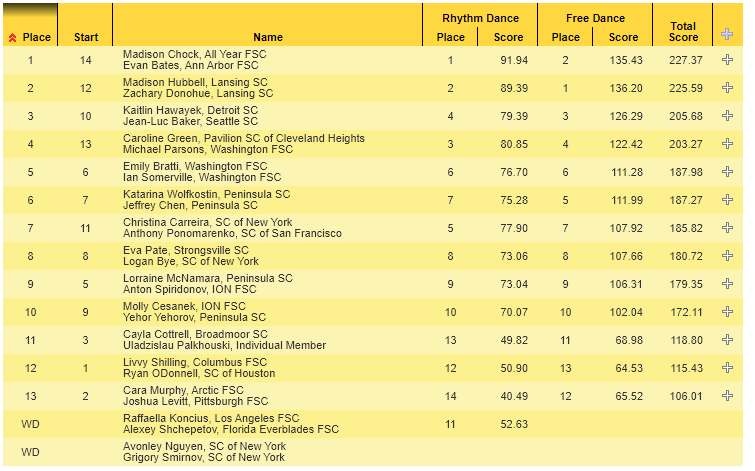The height and width of the screenshot is (471, 755).
Task: Click total score 185.82
Action: [x=686, y=228]
